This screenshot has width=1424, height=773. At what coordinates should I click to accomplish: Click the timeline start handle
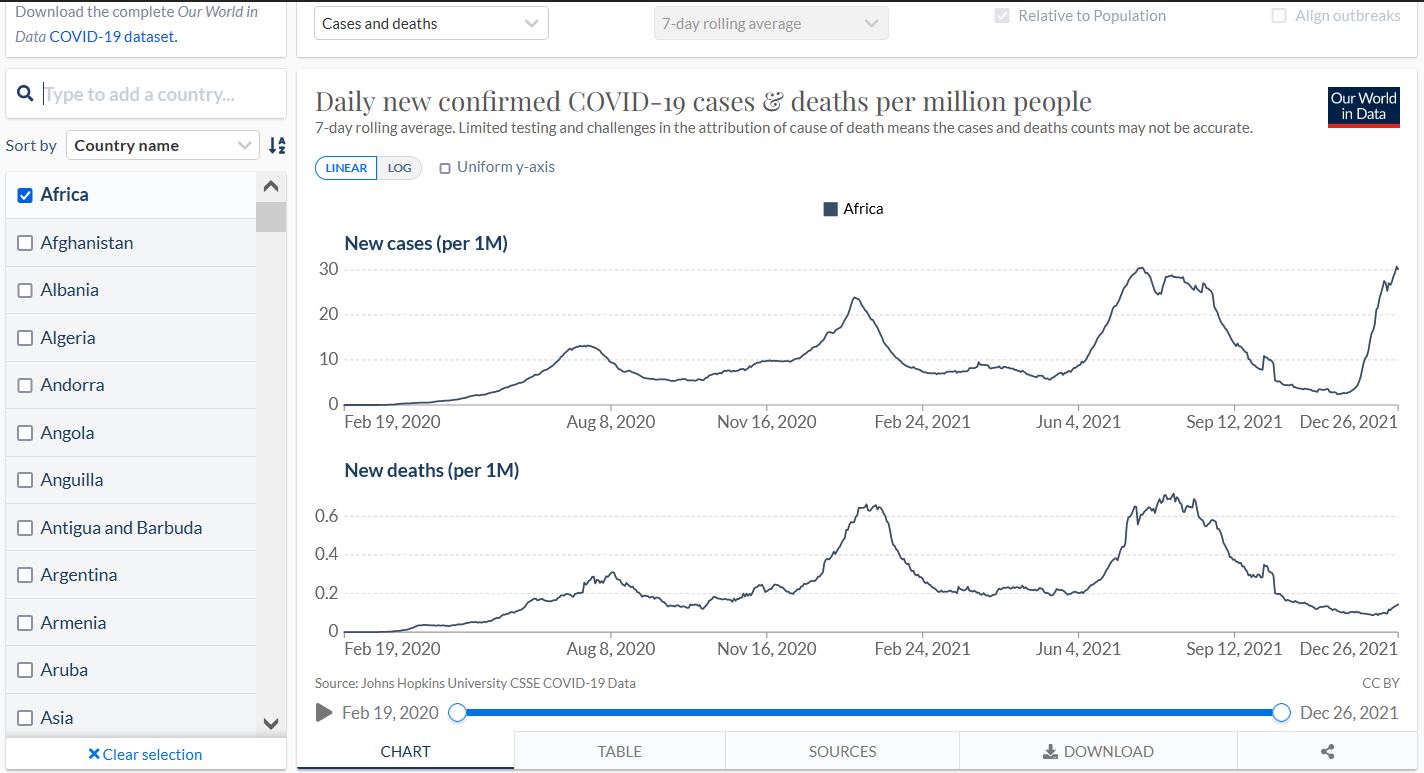coord(457,713)
